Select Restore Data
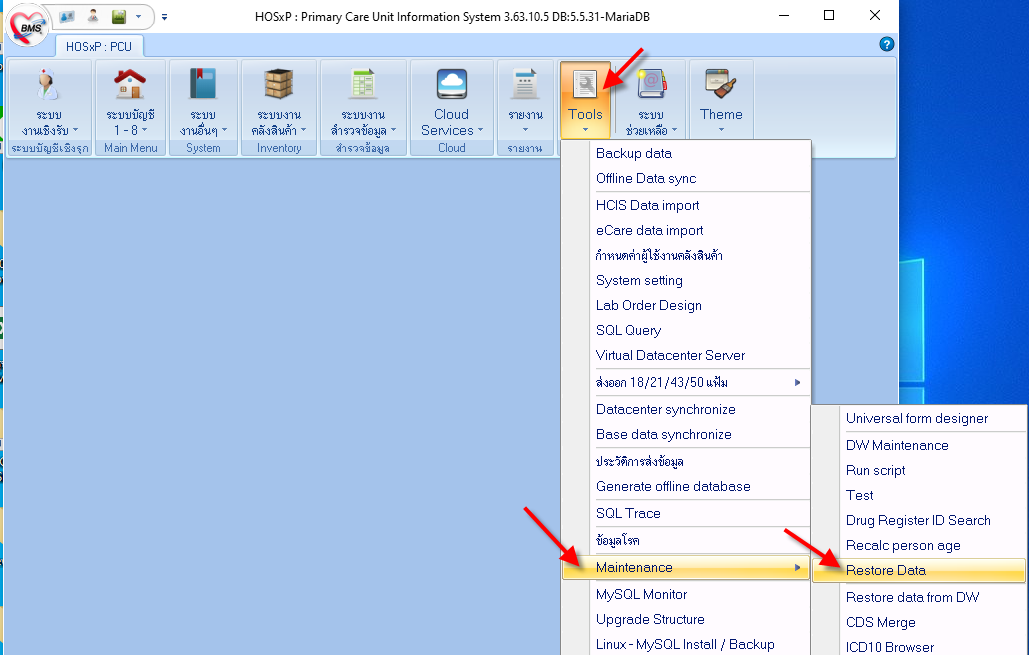1029x655 pixels. tap(919, 570)
